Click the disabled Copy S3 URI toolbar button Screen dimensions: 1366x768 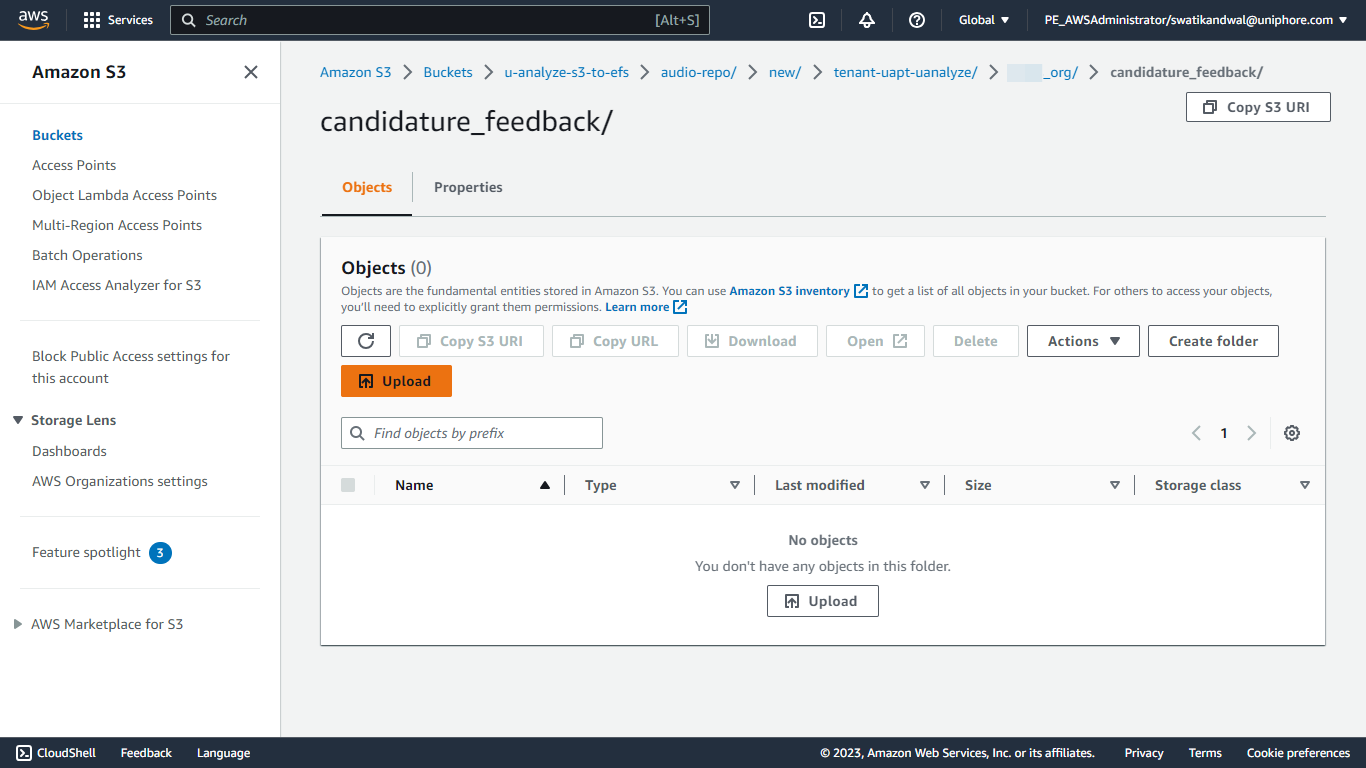pyautogui.click(x=471, y=341)
